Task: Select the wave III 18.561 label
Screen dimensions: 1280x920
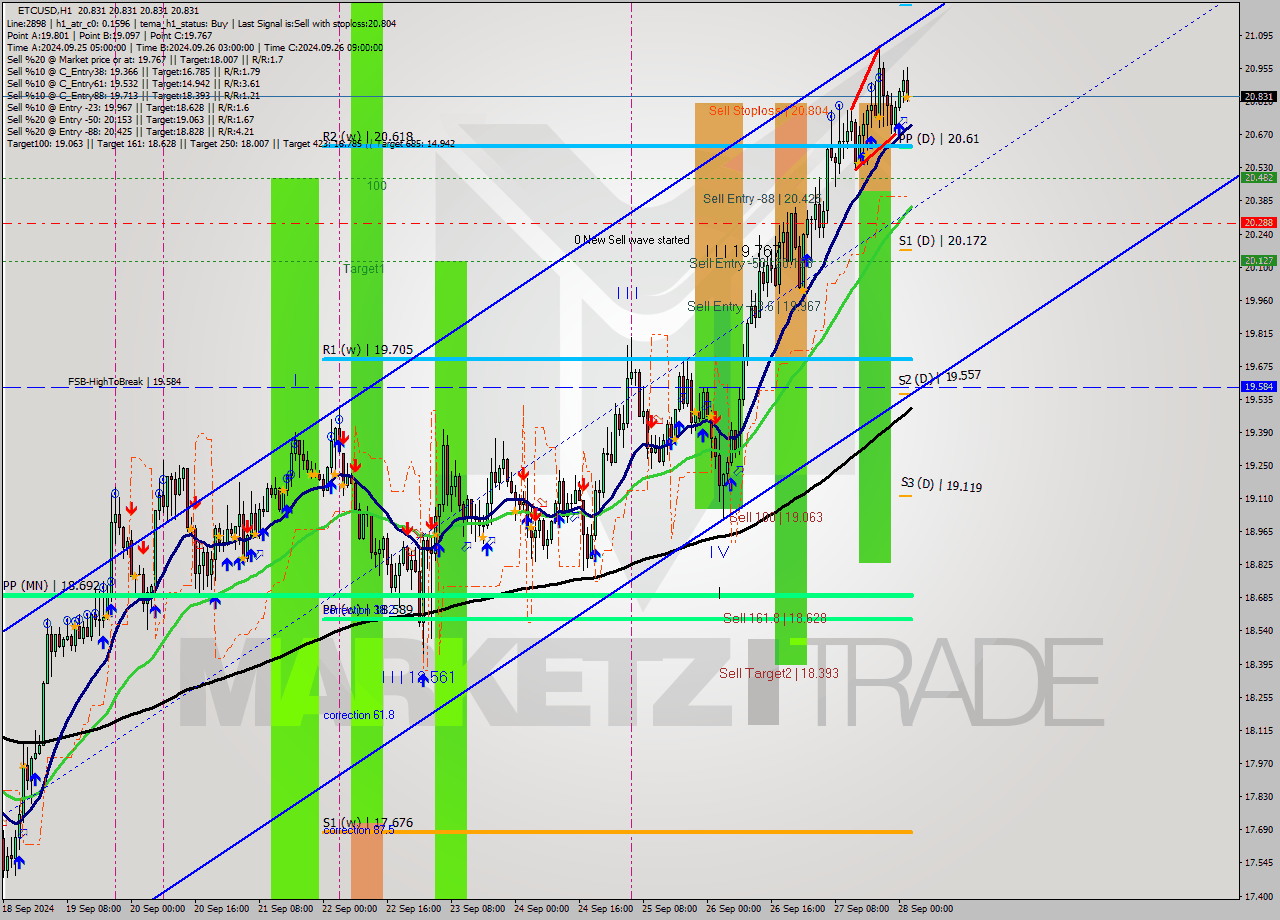Action: coord(419,677)
